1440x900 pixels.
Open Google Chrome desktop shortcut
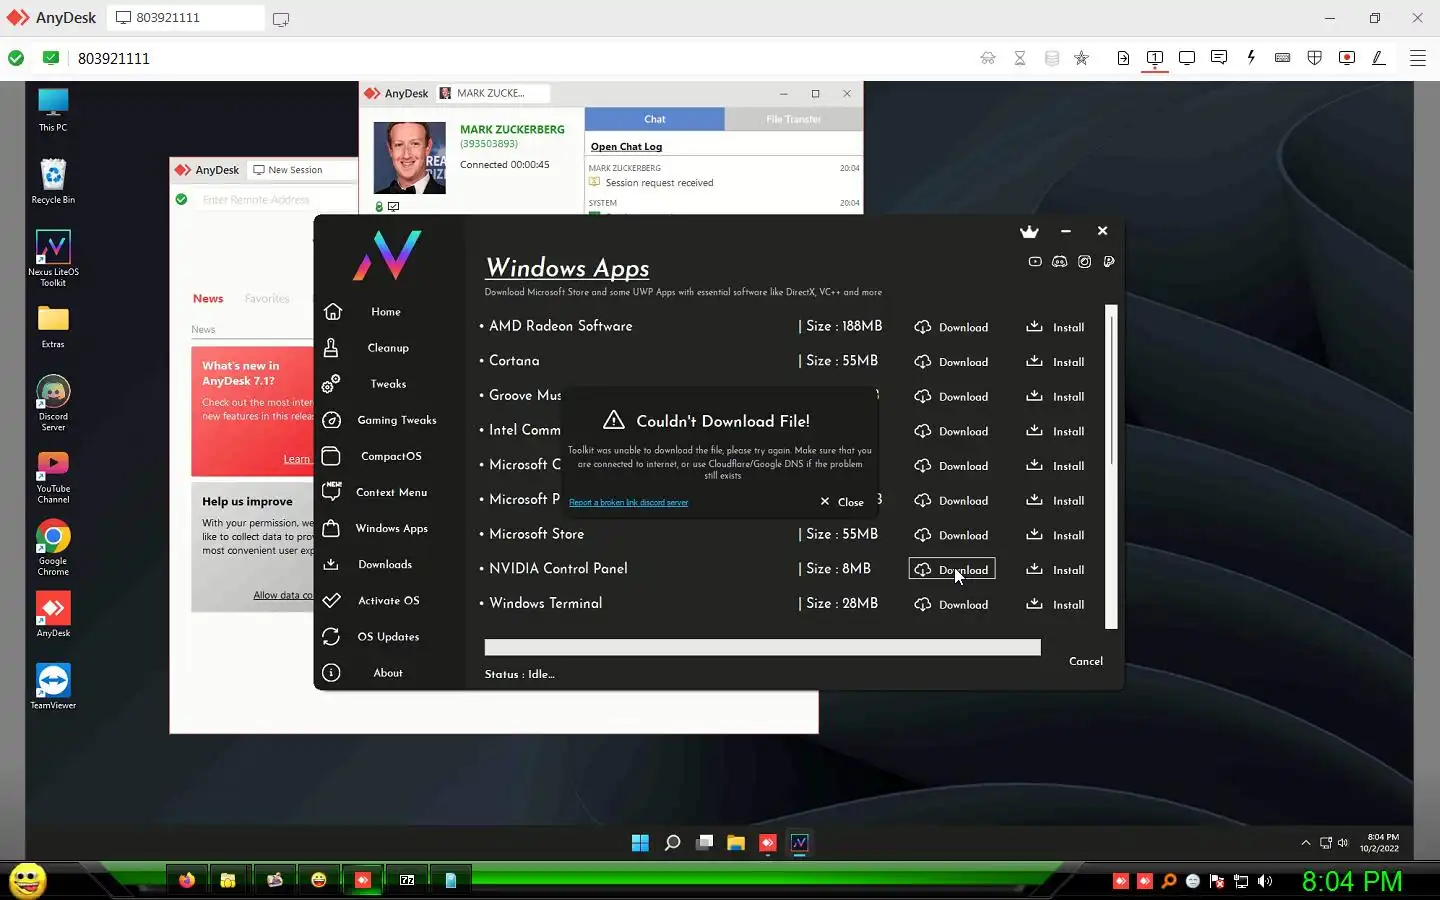click(x=53, y=547)
